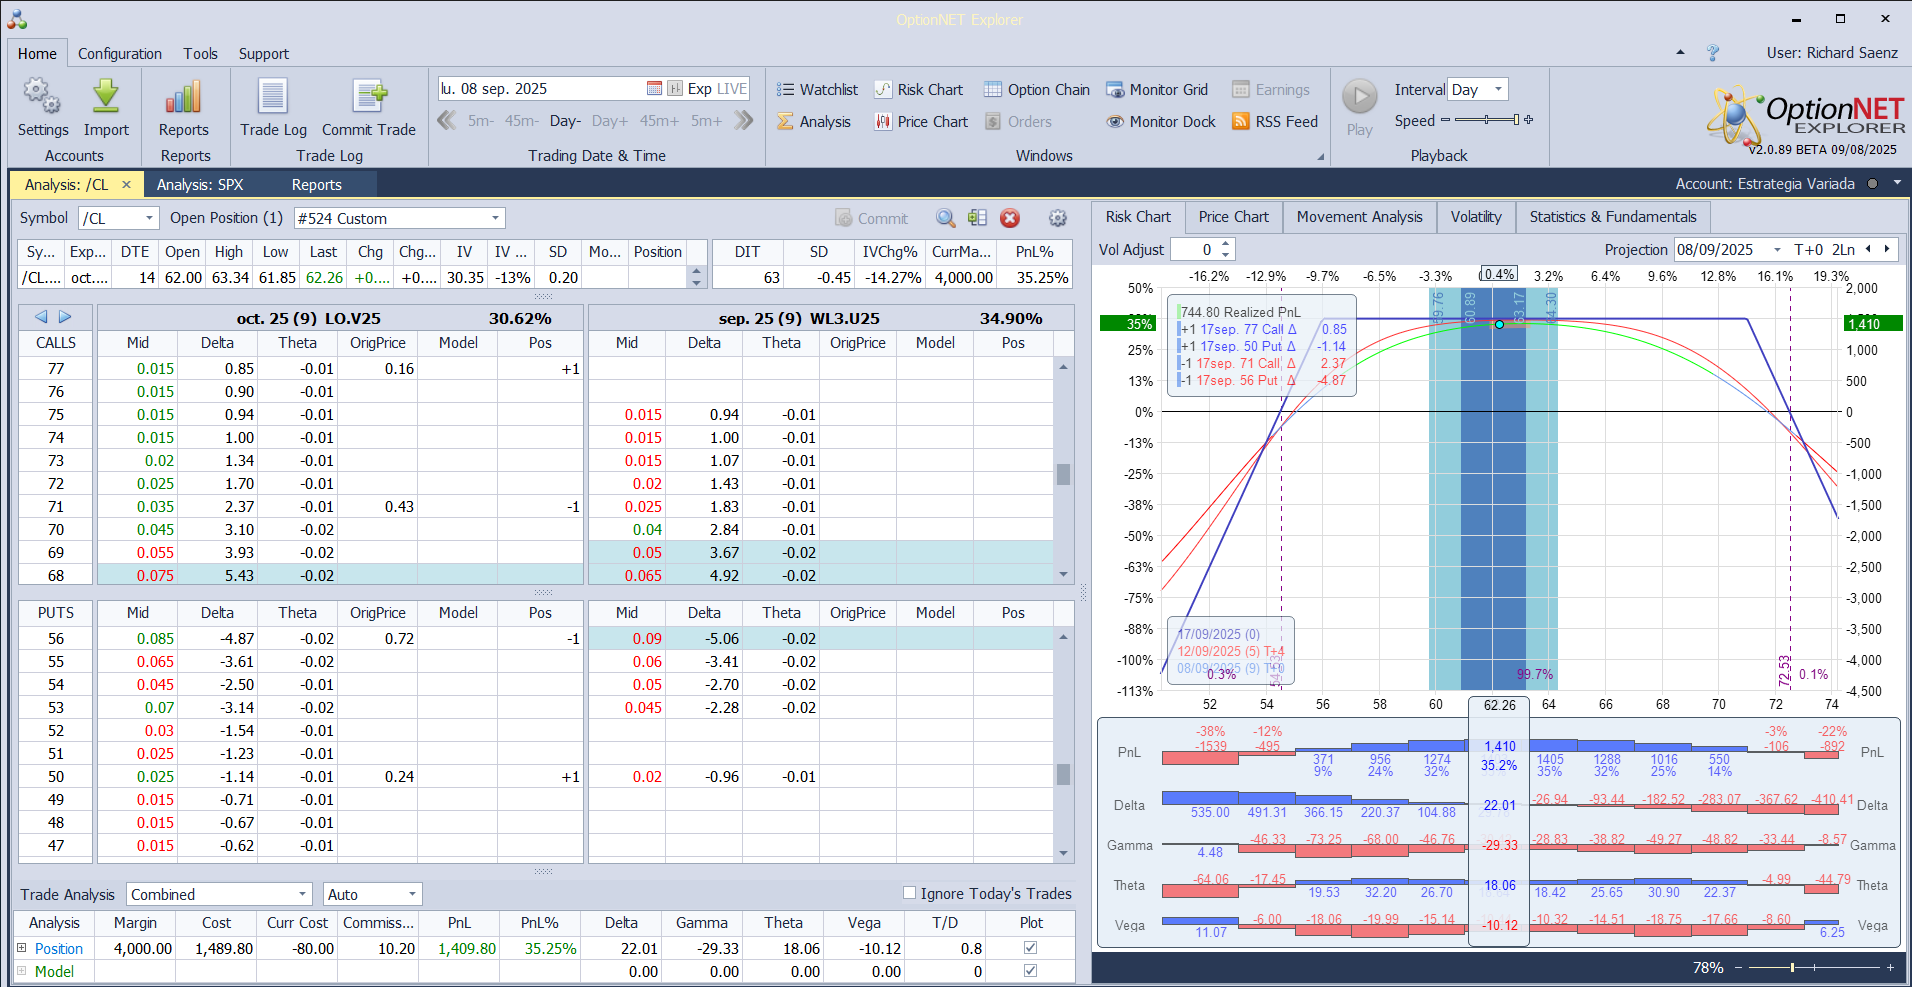Open the Statistics & Fundamentals tab
Image resolution: width=1912 pixels, height=987 pixels.
pyautogui.click(x=1613, y=217)
